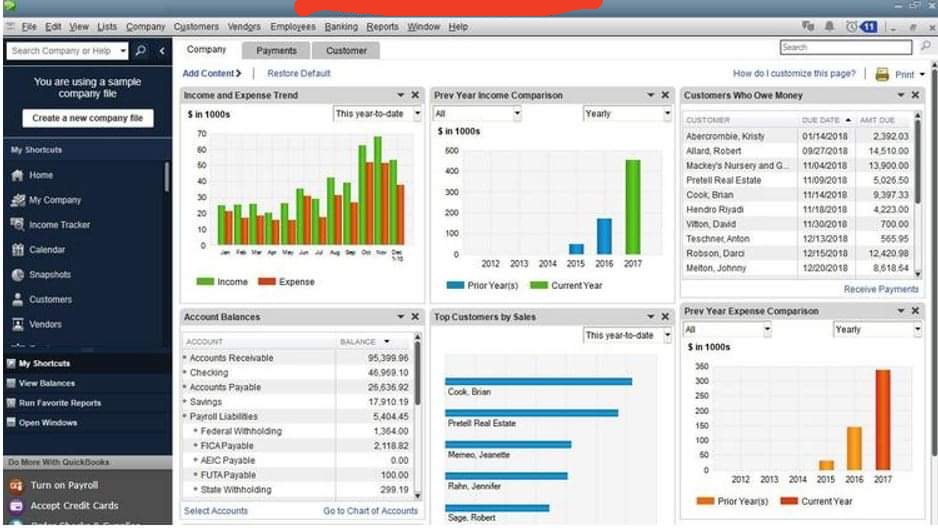938x528 pixels.
Task: Click the Account Balances vertical scrollbar
Action: tap(418, 417)
